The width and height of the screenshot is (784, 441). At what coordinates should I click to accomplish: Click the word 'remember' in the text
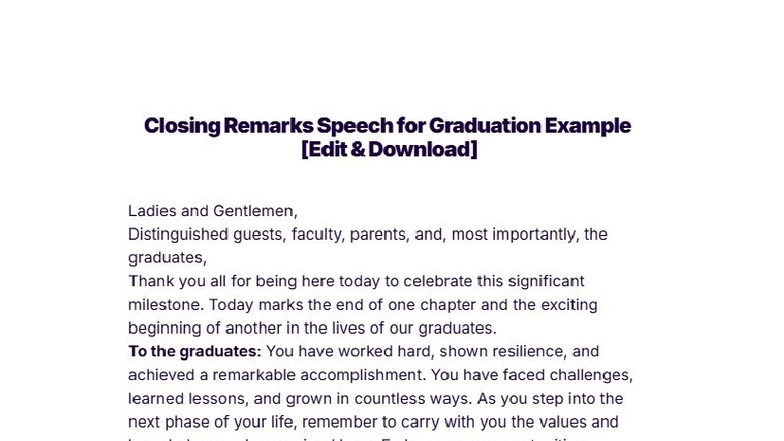pos(339,422)
